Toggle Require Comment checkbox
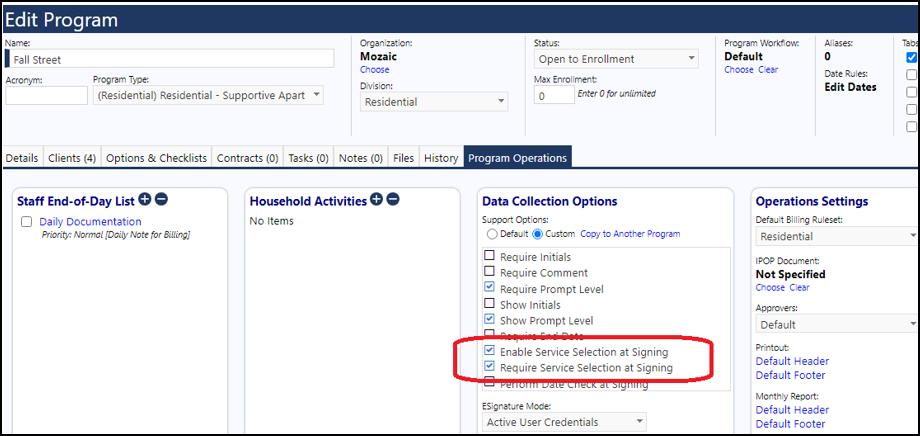The width and height of the screenshot is (920, 436). click(x=489, y=271)
